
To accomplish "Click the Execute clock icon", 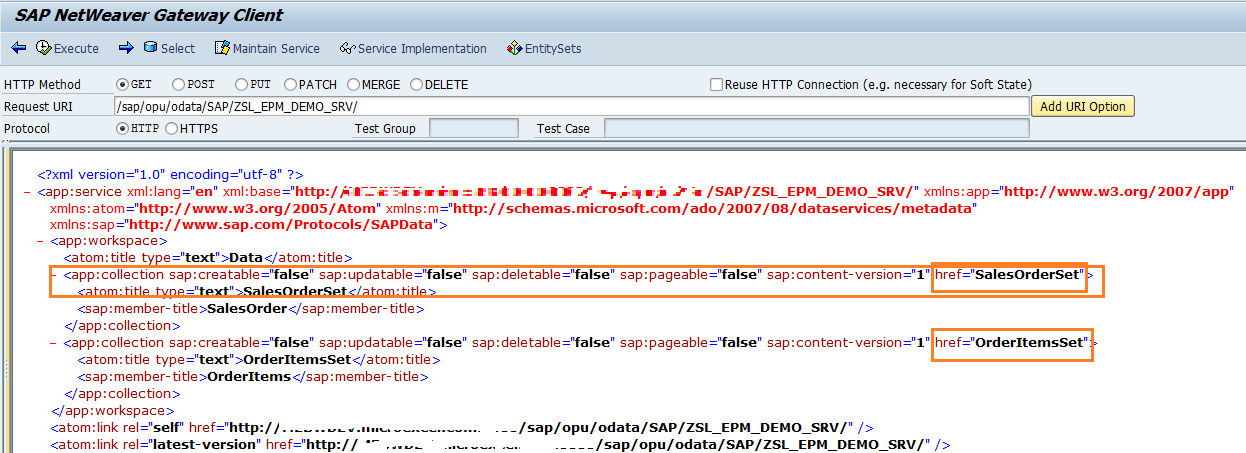I will 44,48.
